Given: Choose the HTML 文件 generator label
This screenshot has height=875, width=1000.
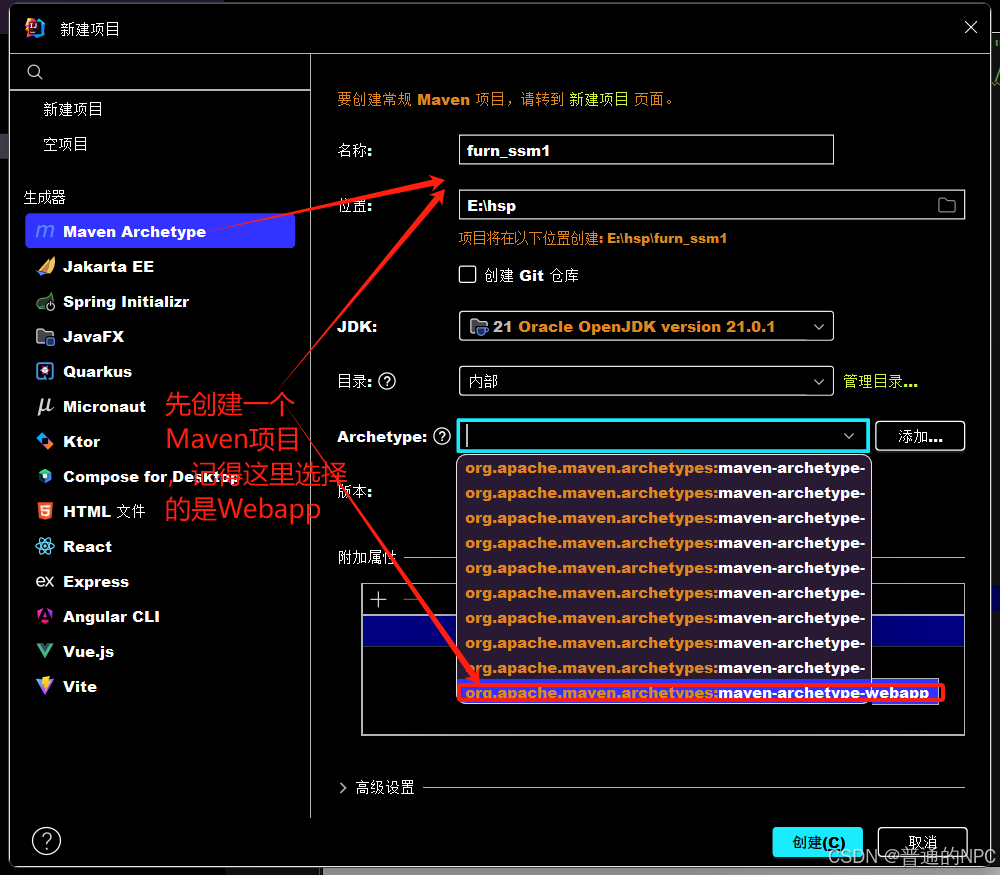Looking at the screenshot, I should point(104,511).
